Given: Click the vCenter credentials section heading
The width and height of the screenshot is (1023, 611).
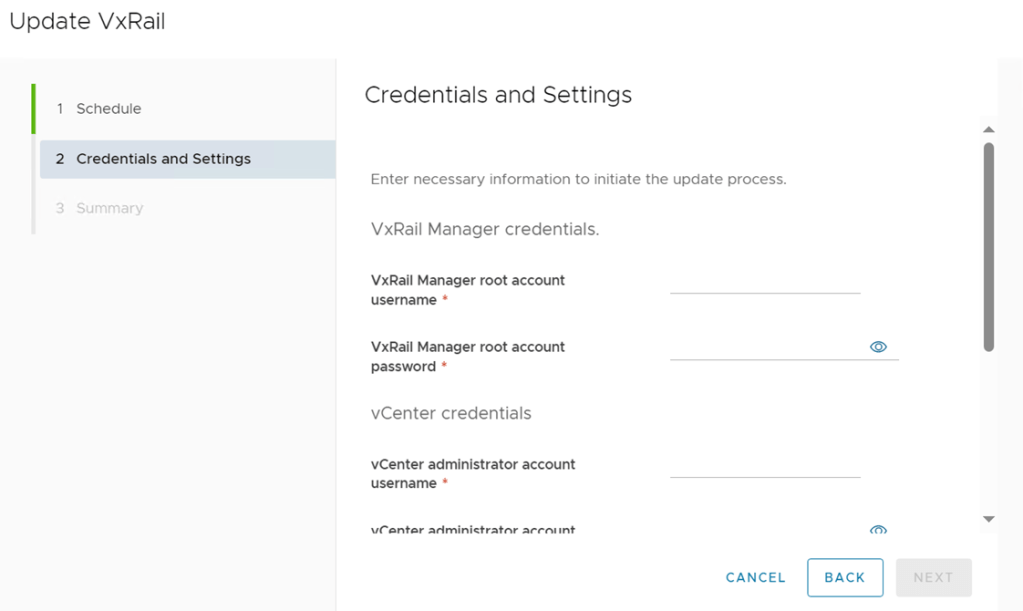Looking at the screenshot, I should tap(451, 413).
